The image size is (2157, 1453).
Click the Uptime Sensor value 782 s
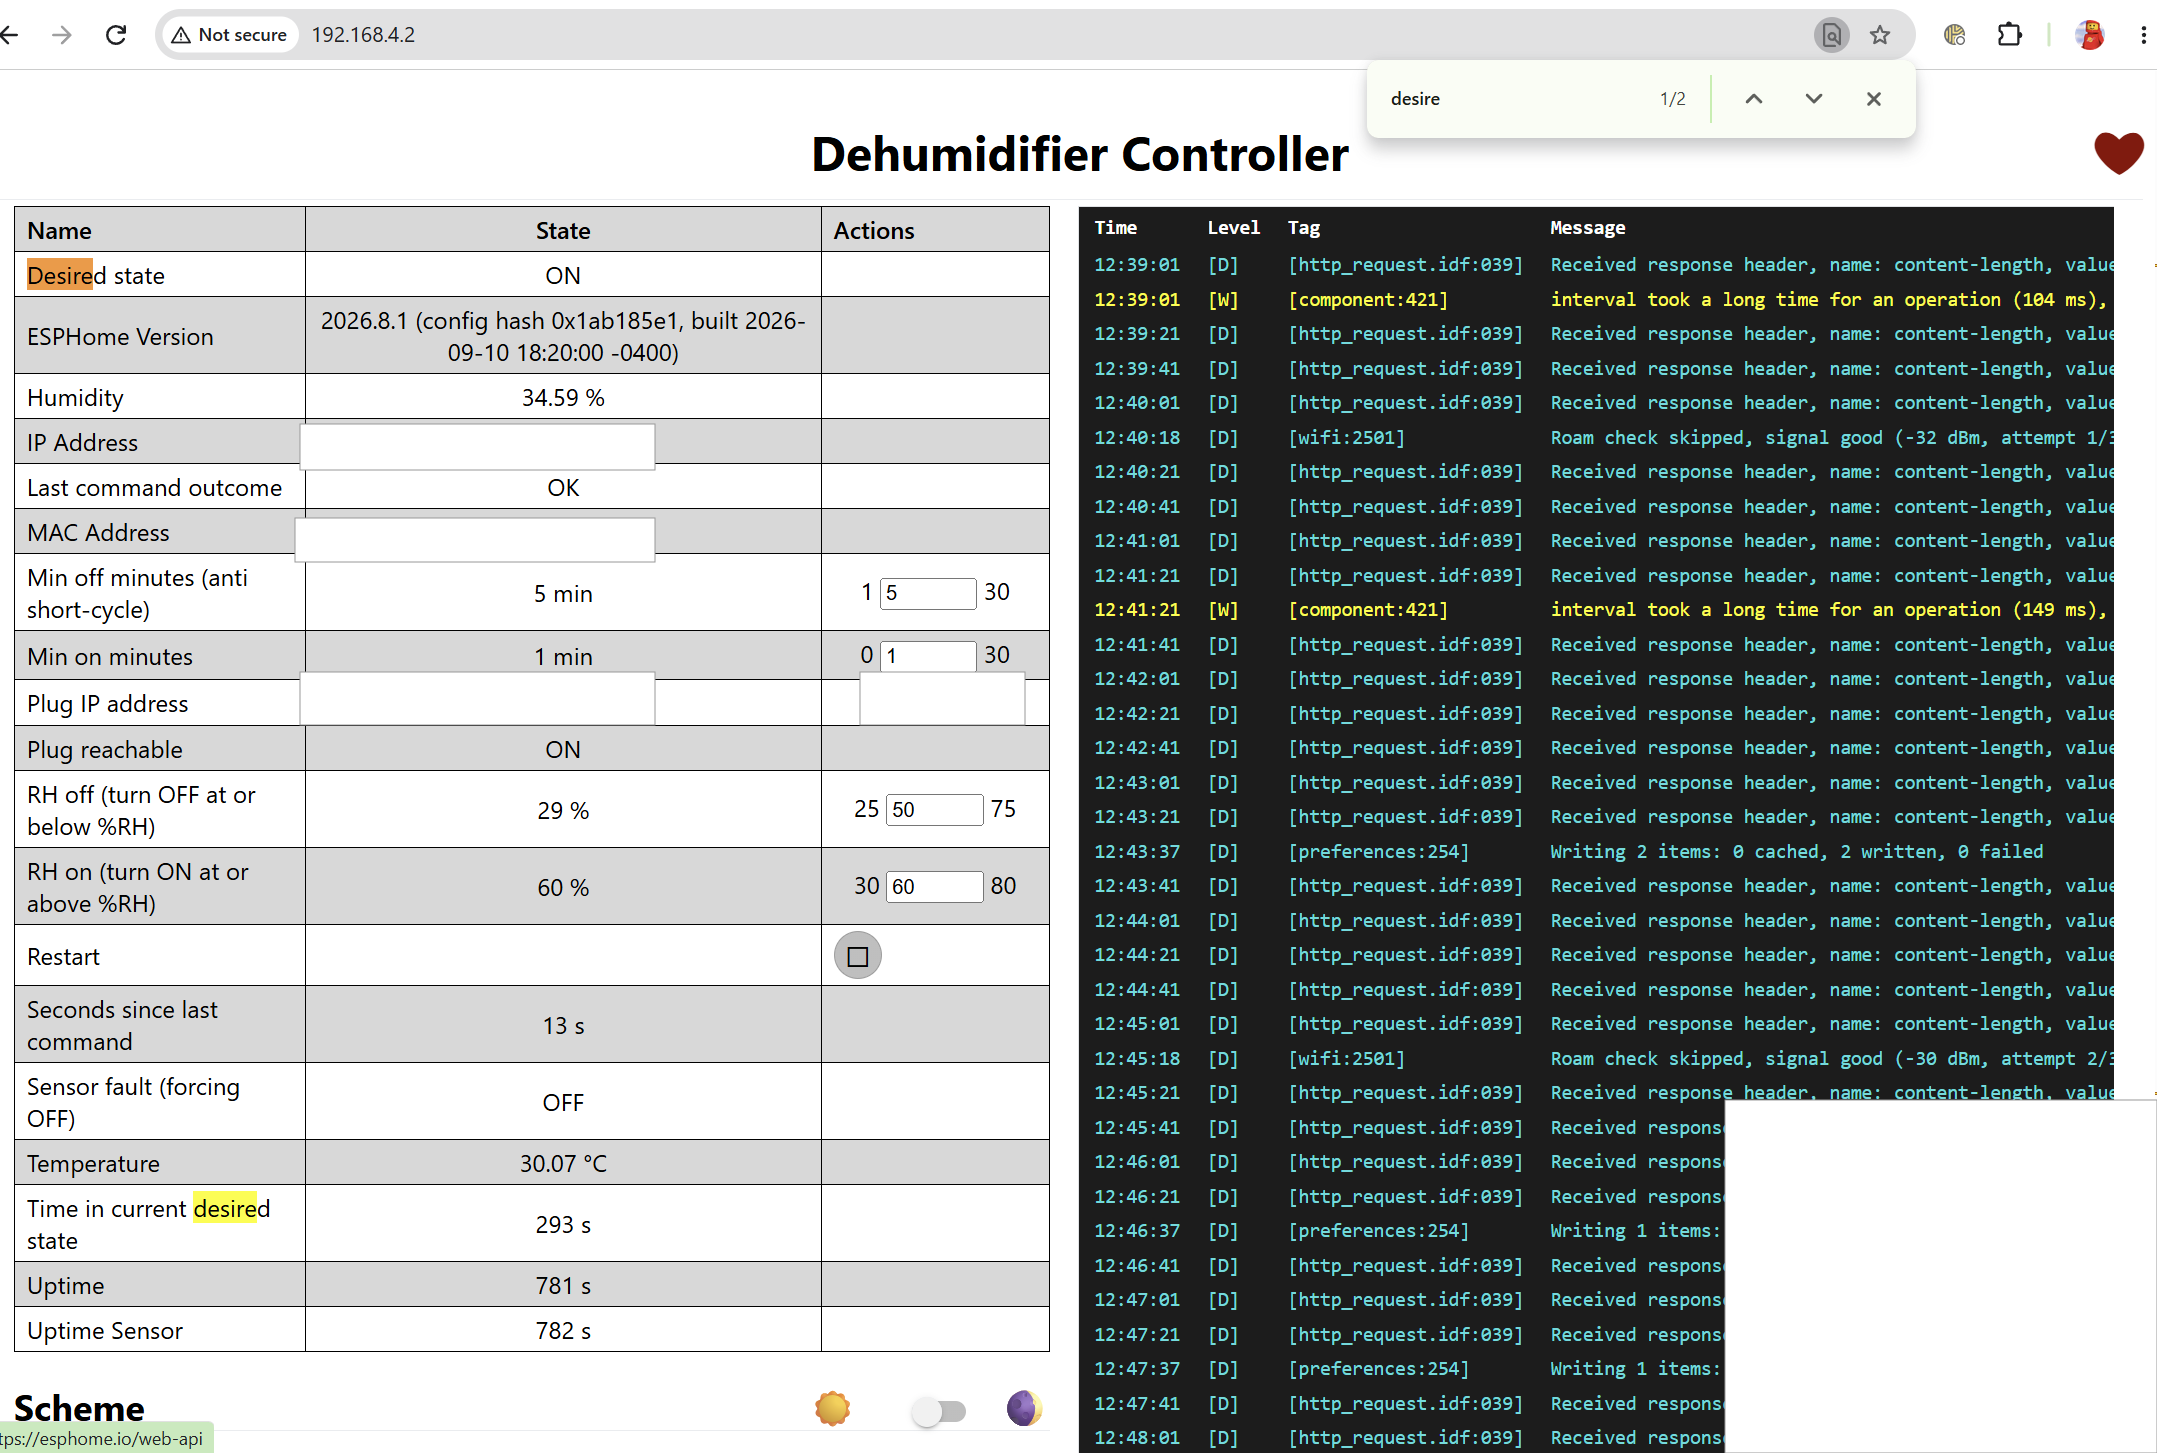[x=563, y=1330]
